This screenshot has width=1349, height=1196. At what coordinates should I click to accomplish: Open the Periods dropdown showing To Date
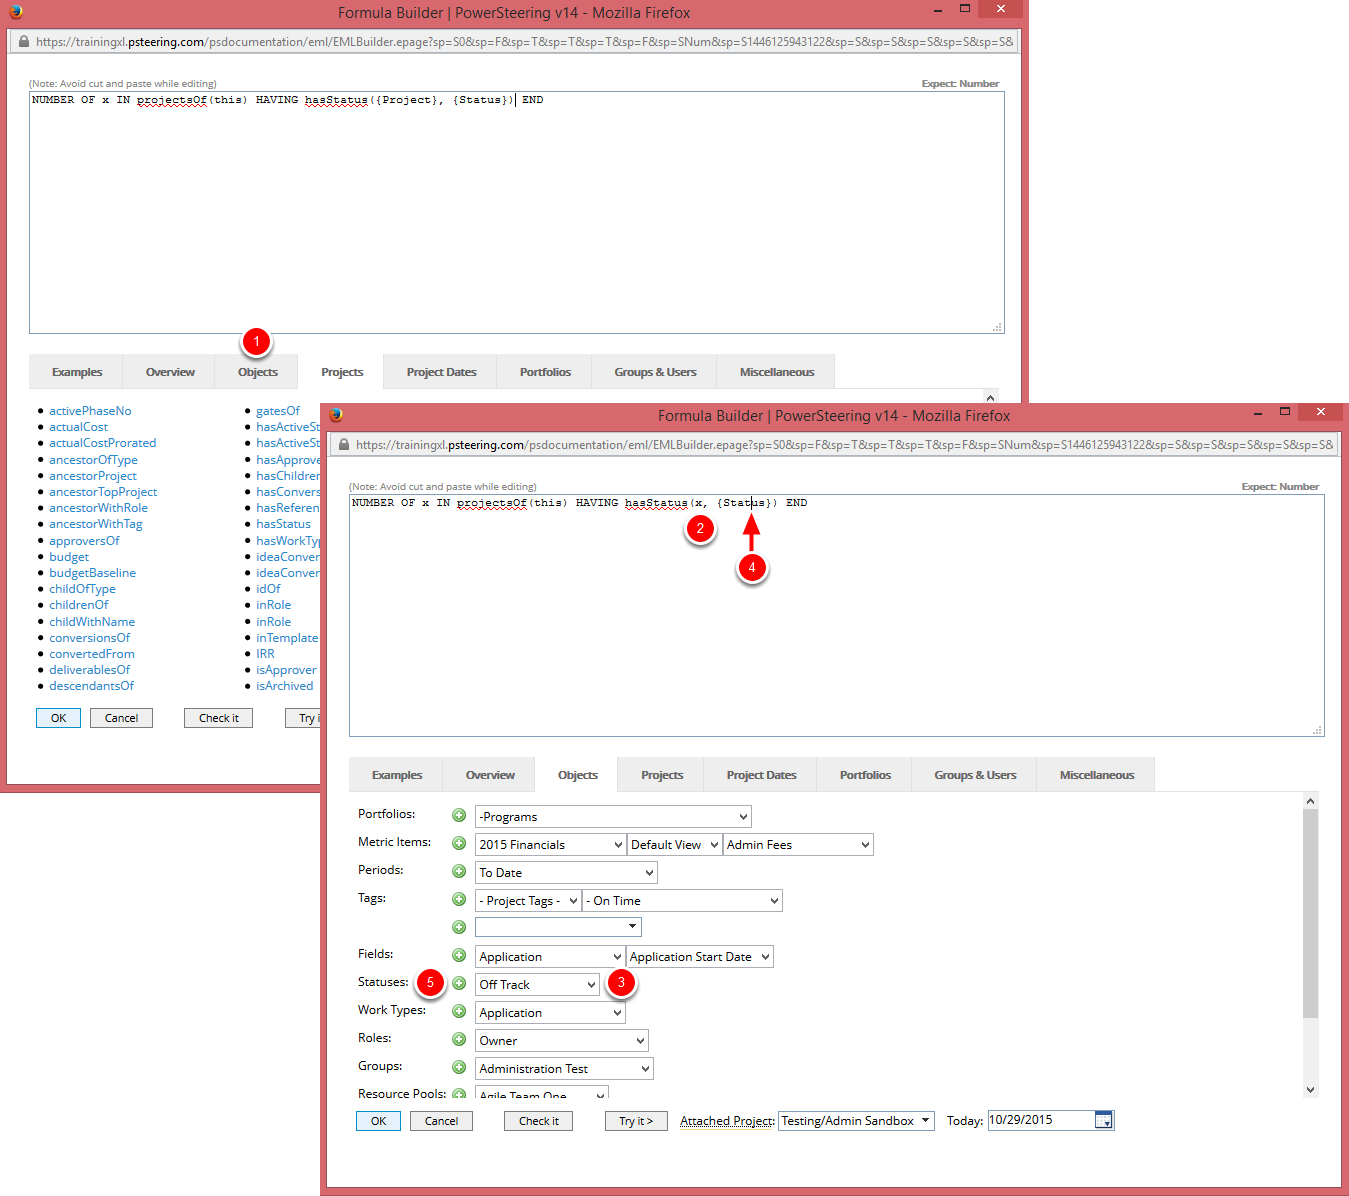(x=566, y=873)
